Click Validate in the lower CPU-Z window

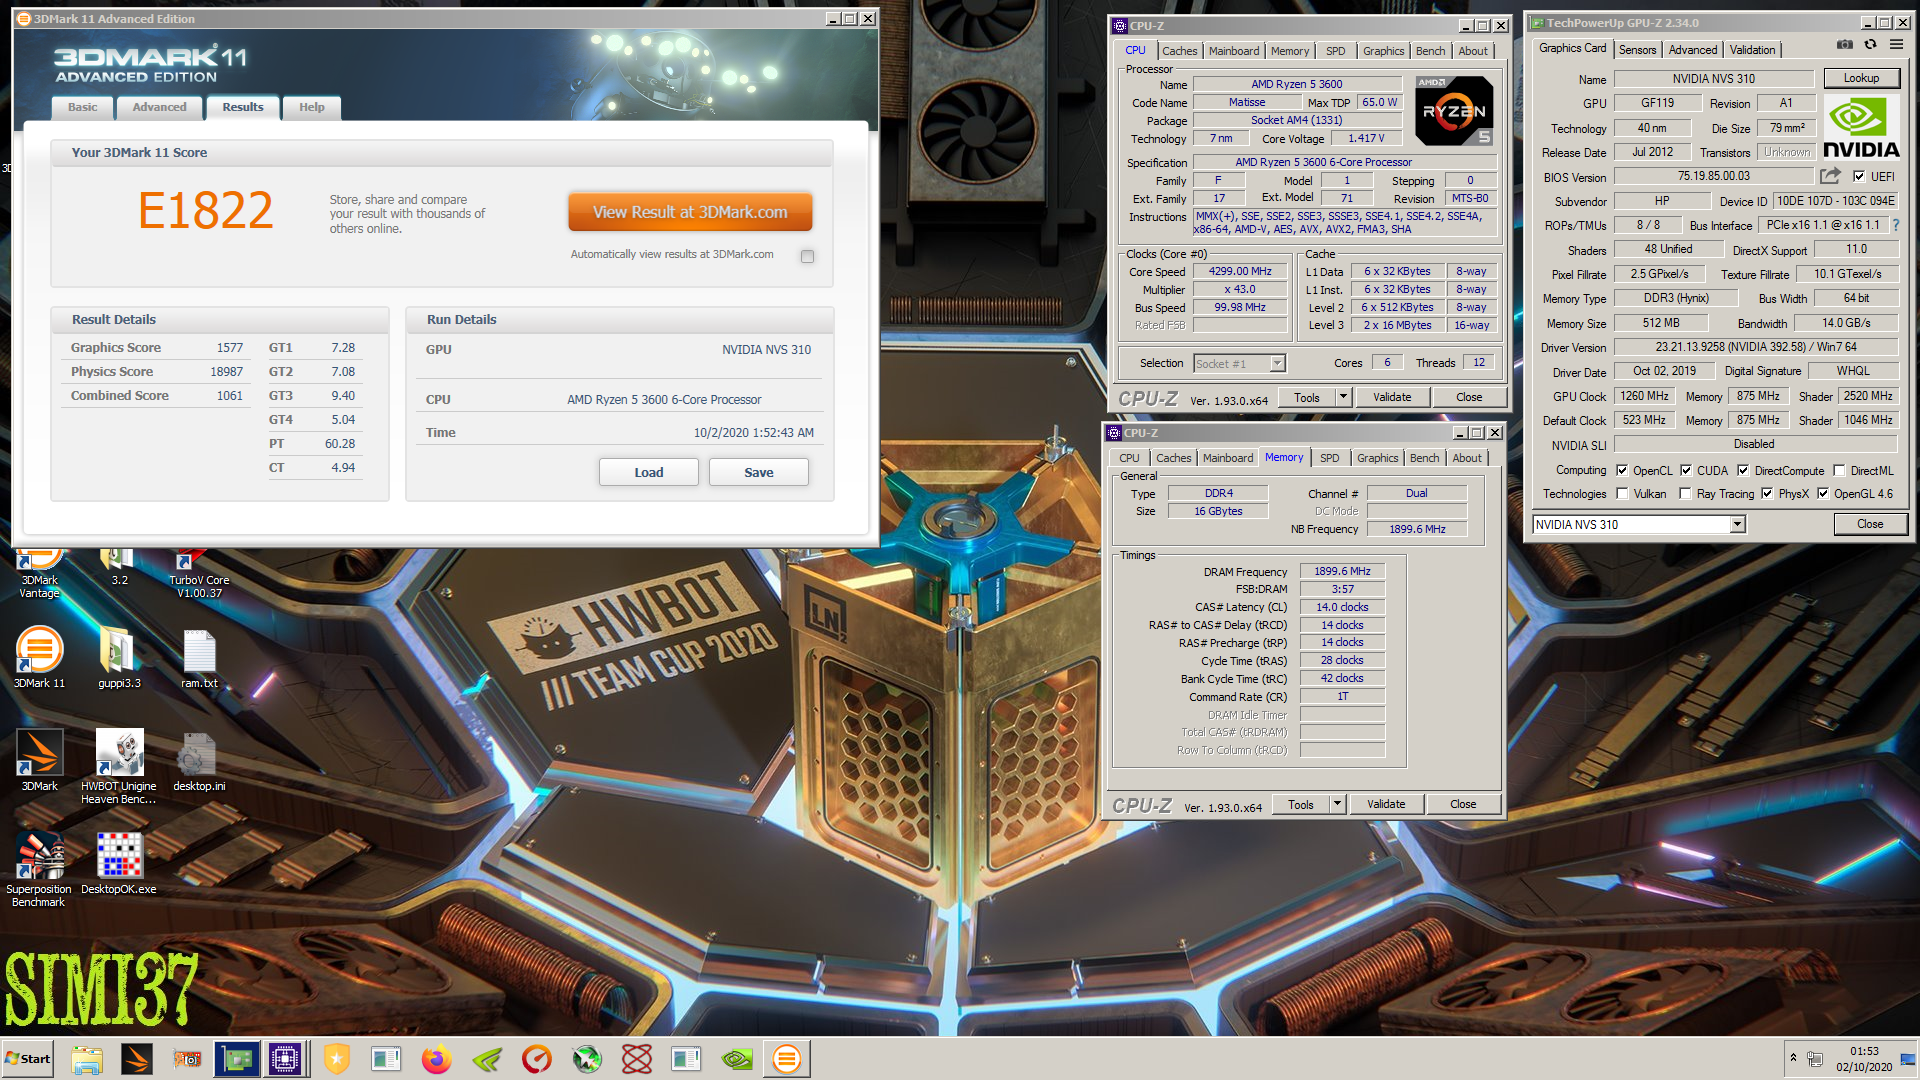point(1386,804)
